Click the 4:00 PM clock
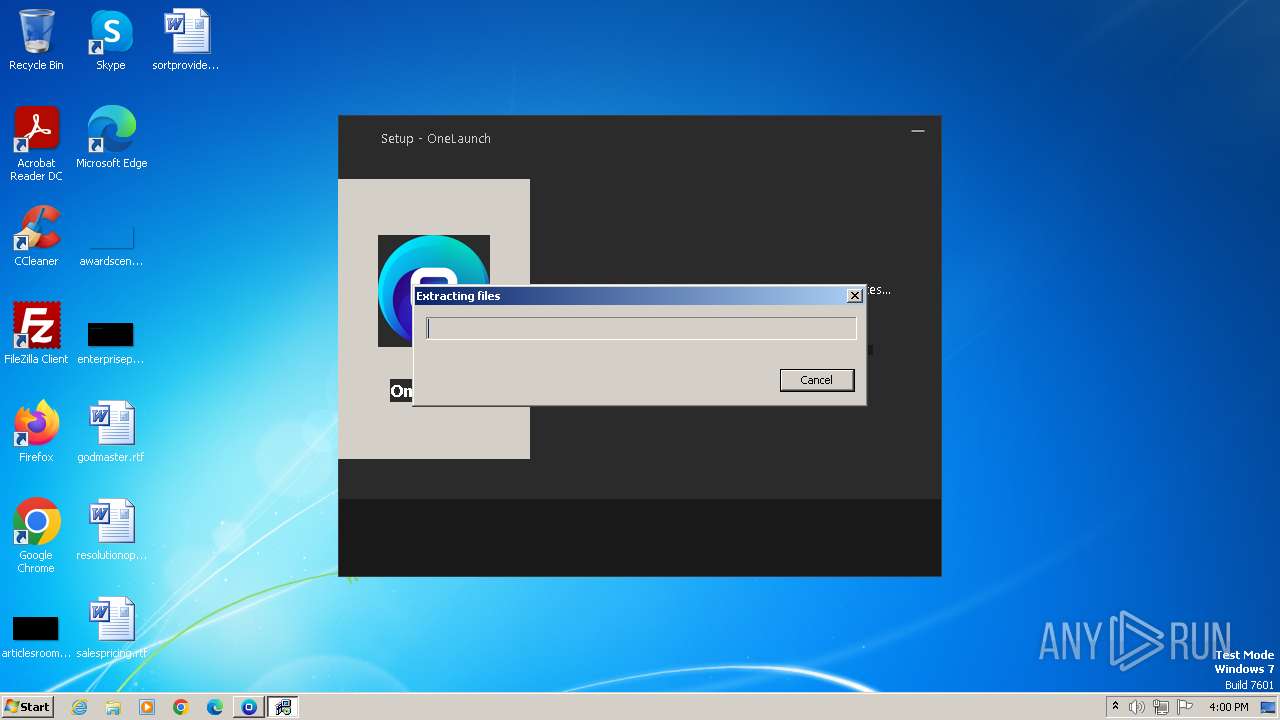The height and width of the screenshot is (720, 1280). click(x=1228, y=707)
